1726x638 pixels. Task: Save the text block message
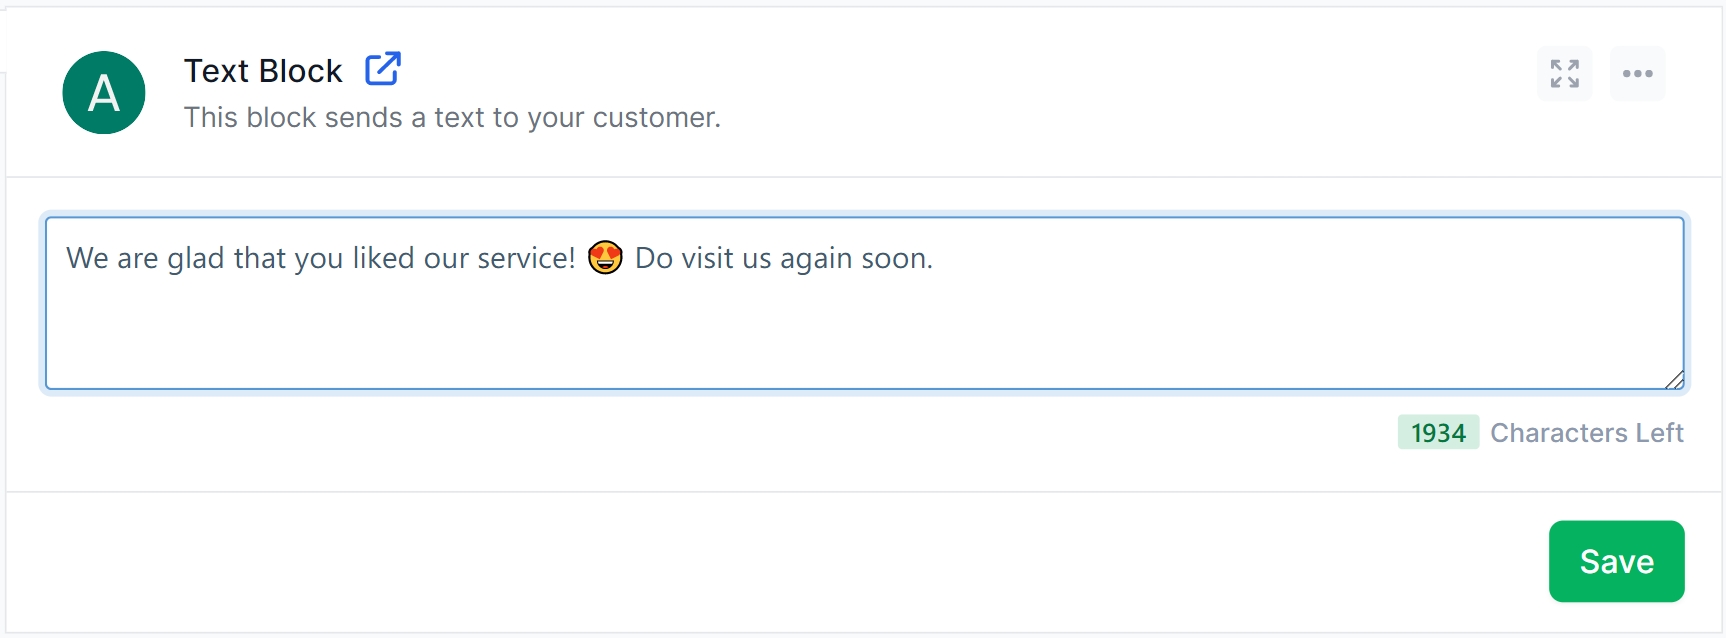point(1616,561)
